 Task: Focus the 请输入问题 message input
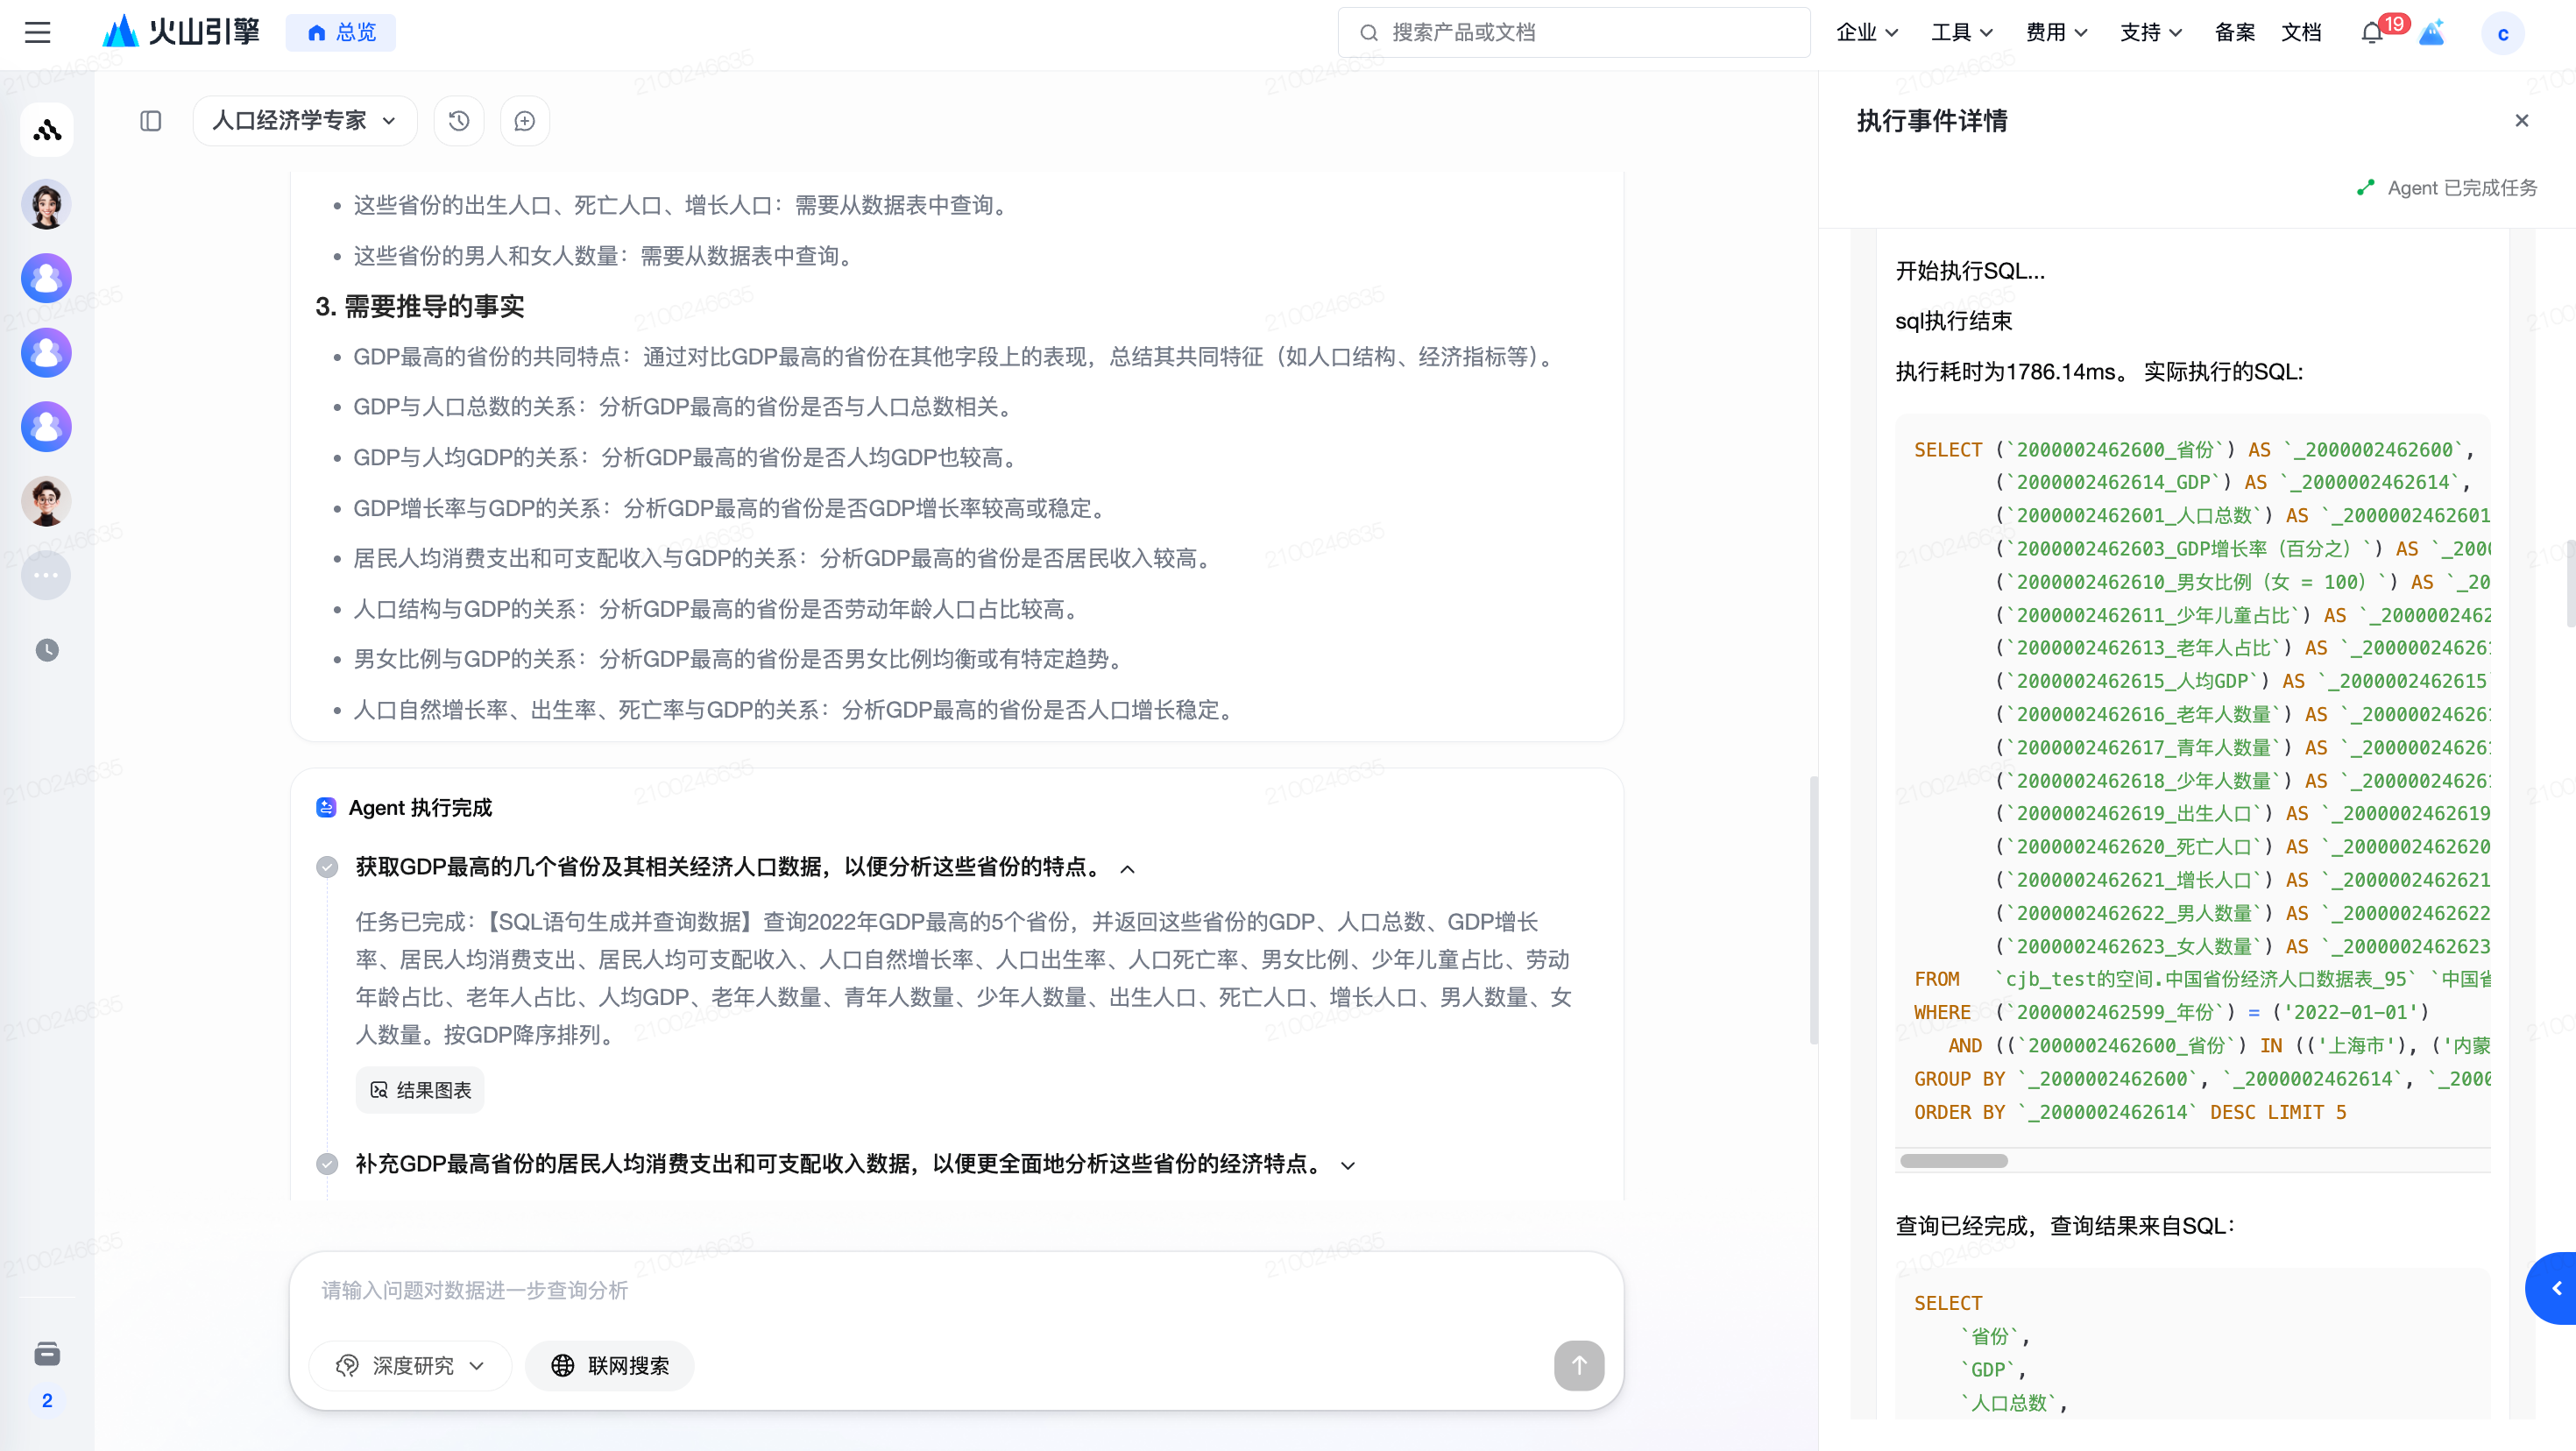[955, 1290]
